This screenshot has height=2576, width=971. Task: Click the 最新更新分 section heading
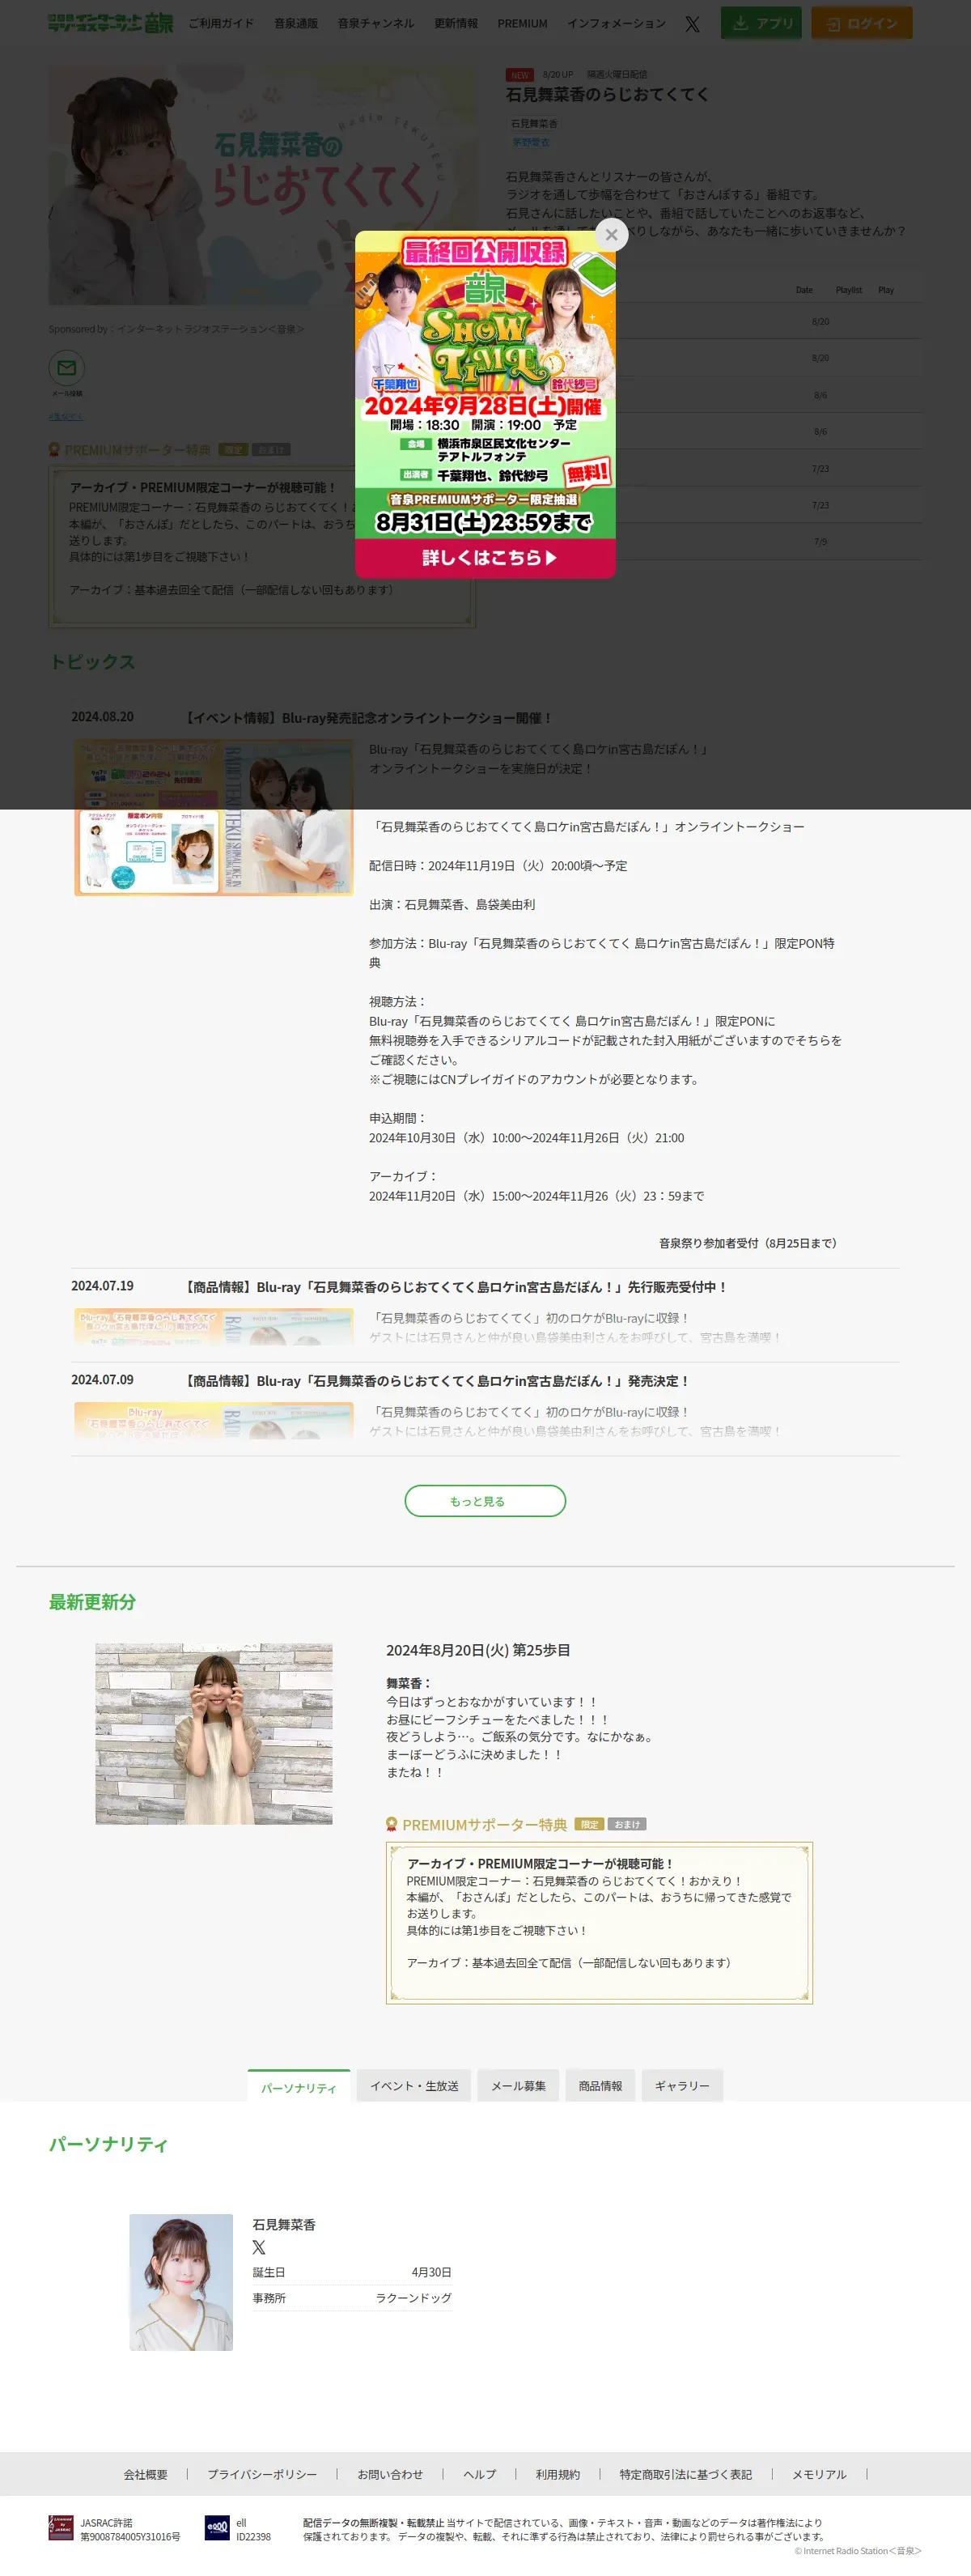92,1602
